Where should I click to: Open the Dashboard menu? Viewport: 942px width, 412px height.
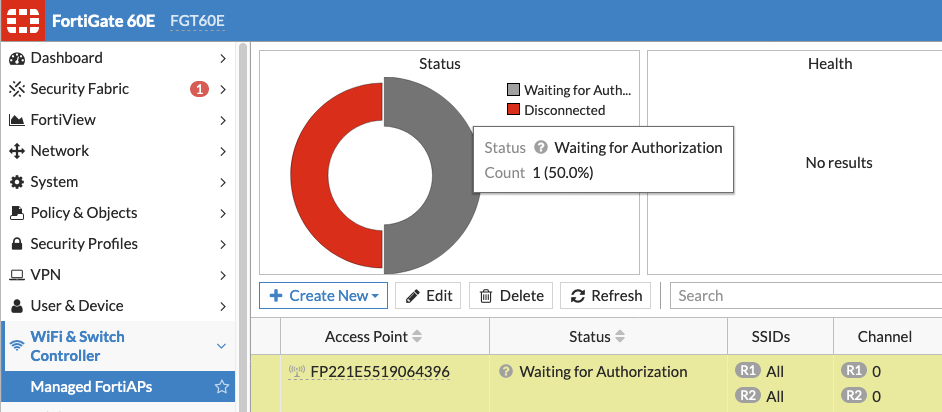pos(119,58)
